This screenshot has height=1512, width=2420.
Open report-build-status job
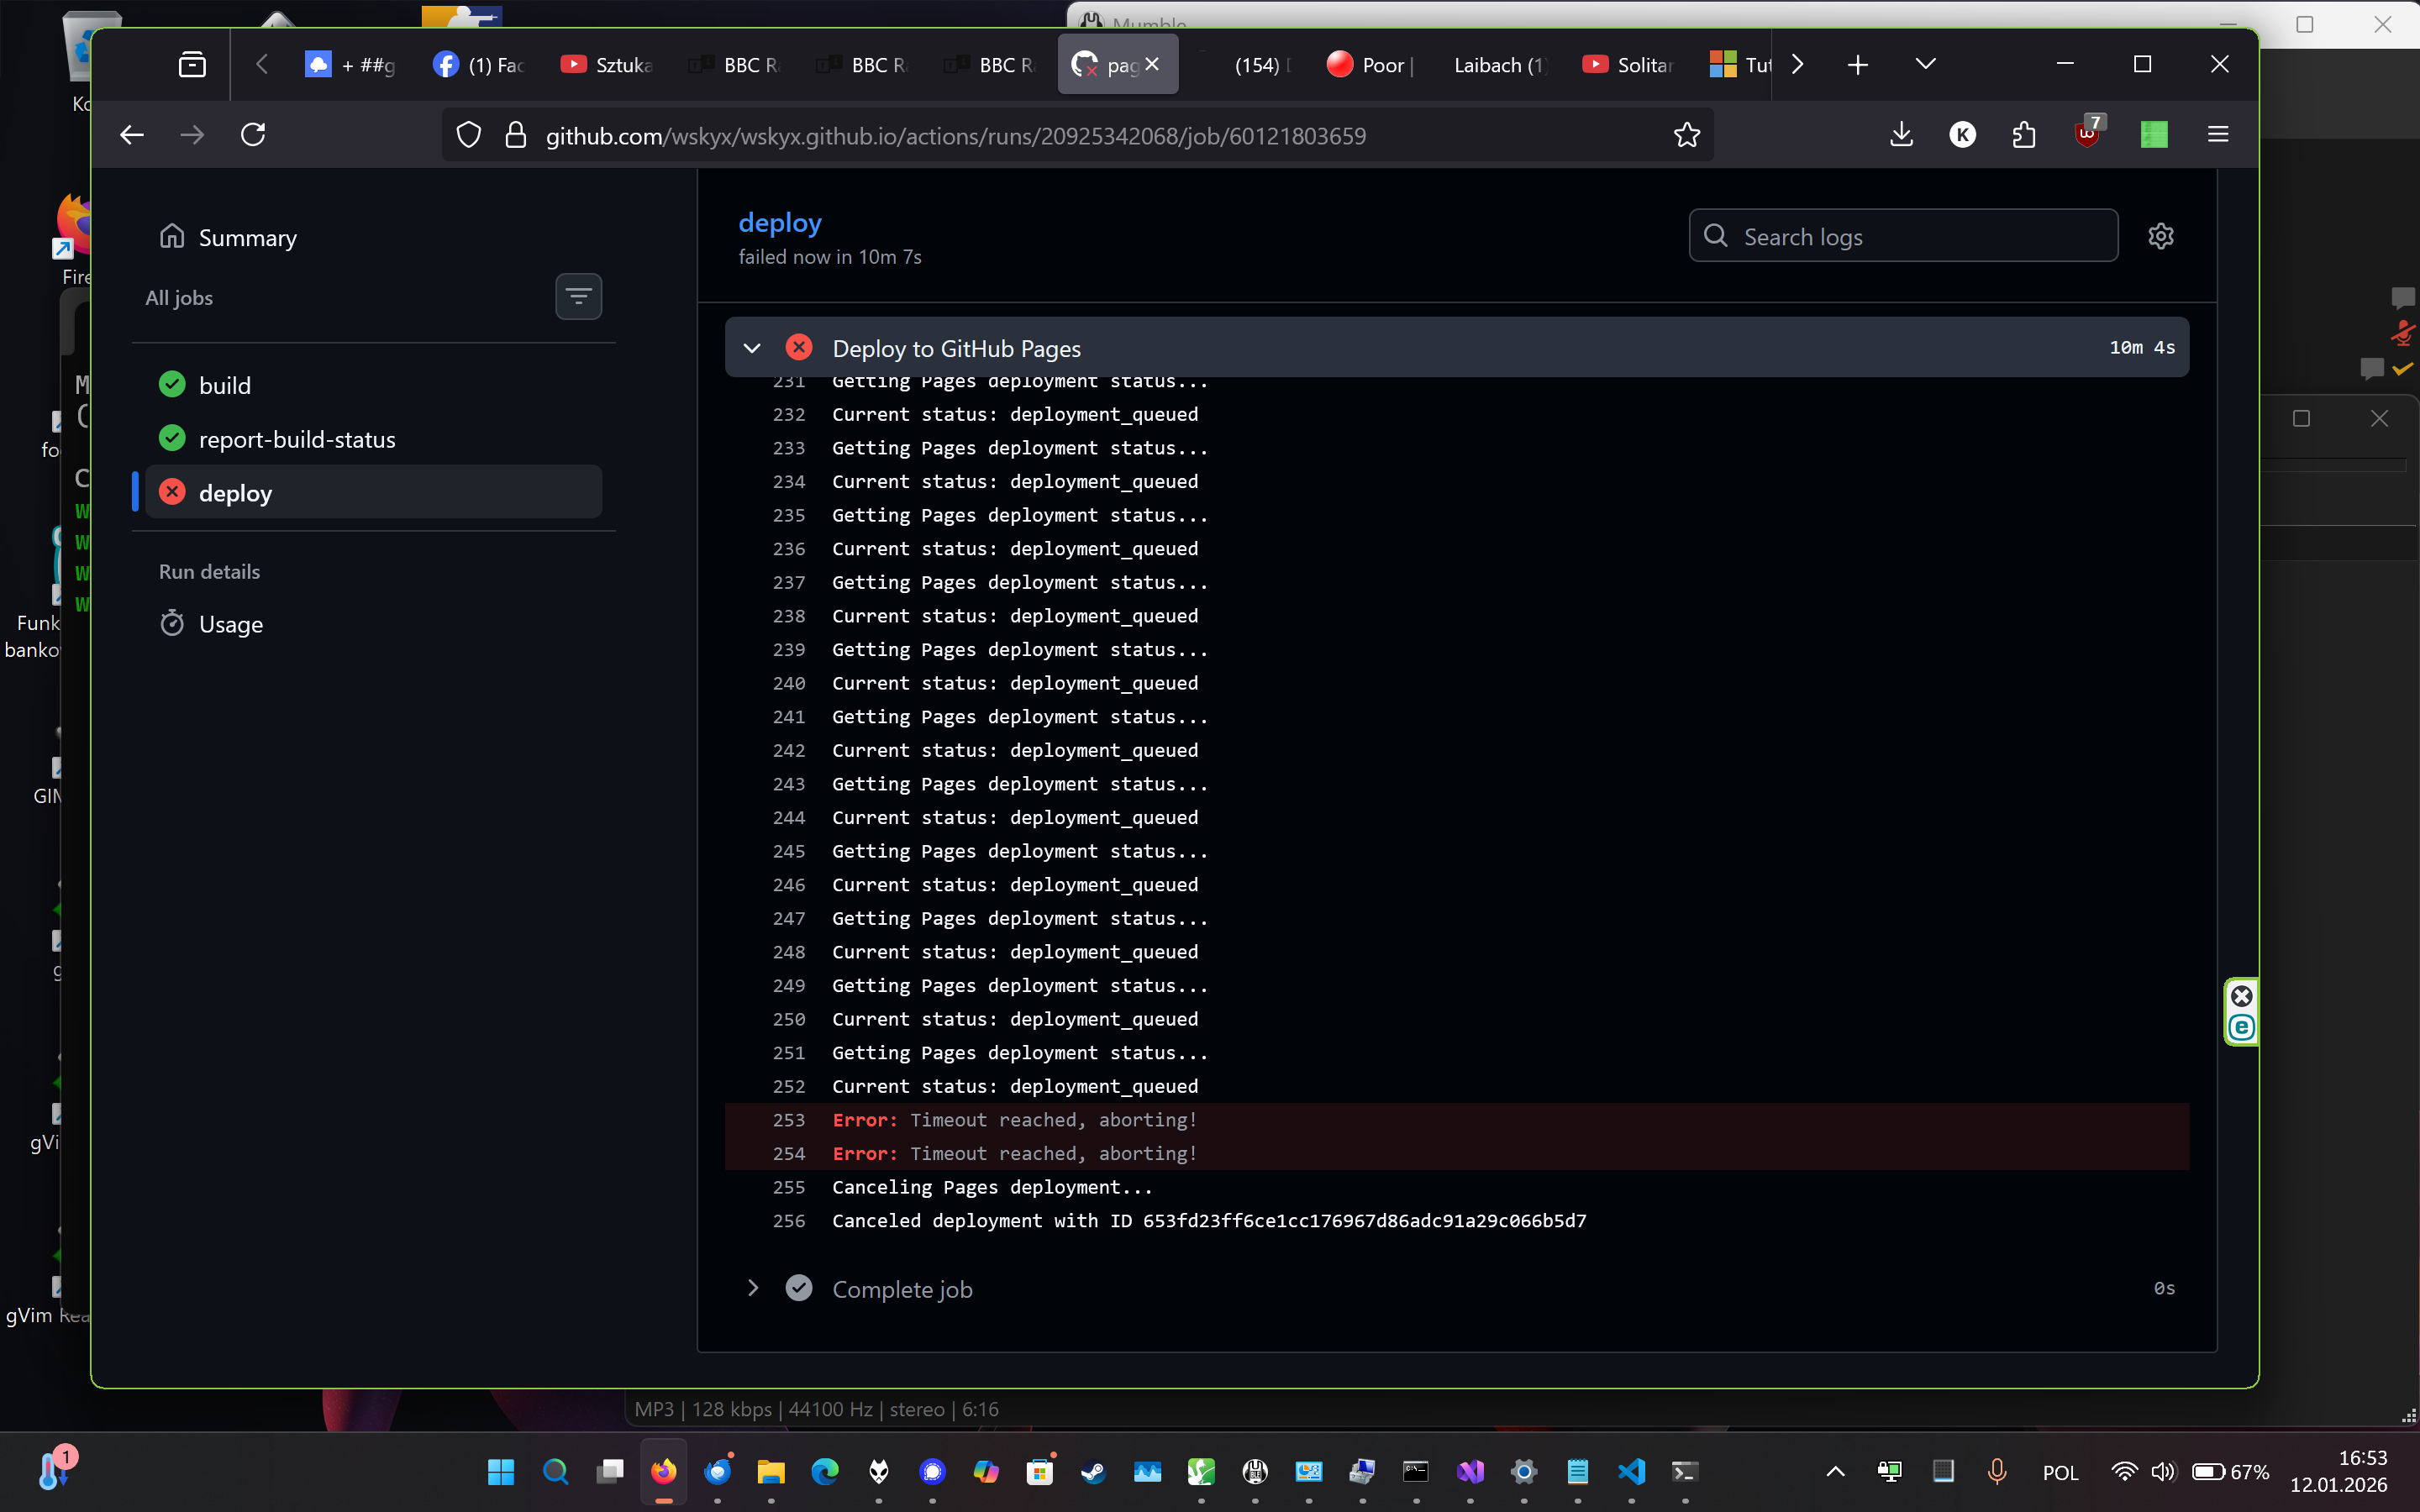tap(297, 439)
